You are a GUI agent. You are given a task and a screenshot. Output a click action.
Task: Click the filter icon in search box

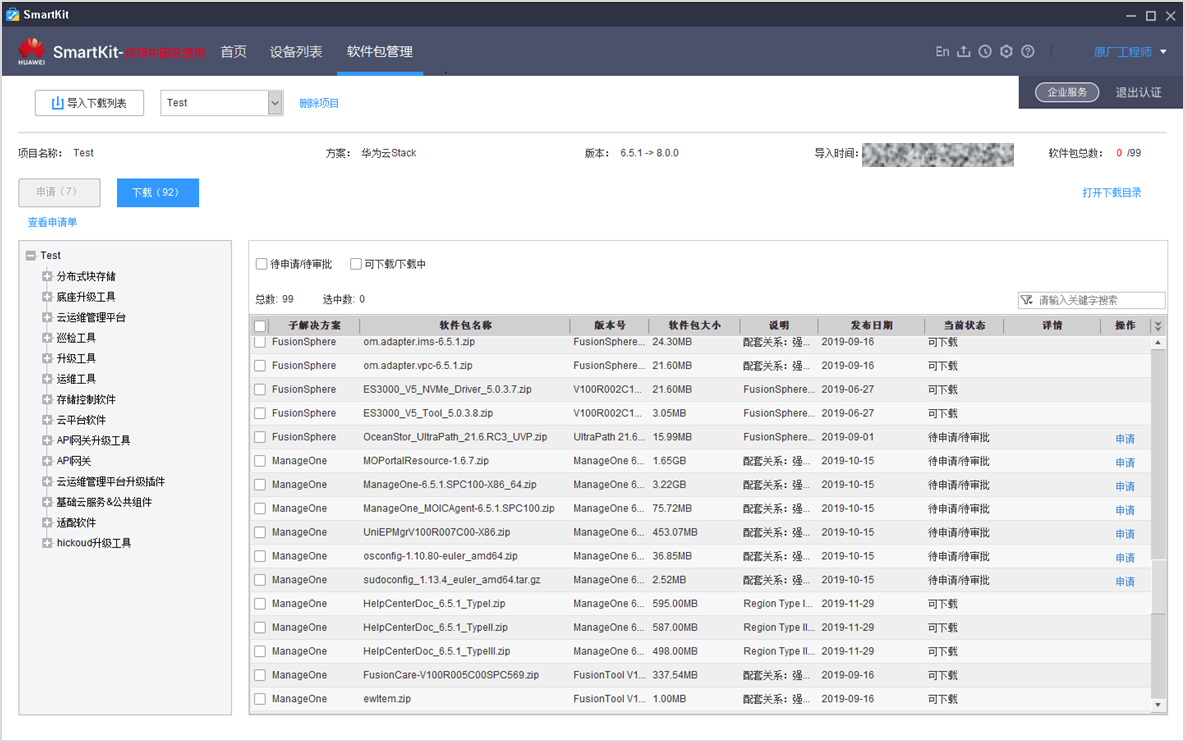[1026, 300]
